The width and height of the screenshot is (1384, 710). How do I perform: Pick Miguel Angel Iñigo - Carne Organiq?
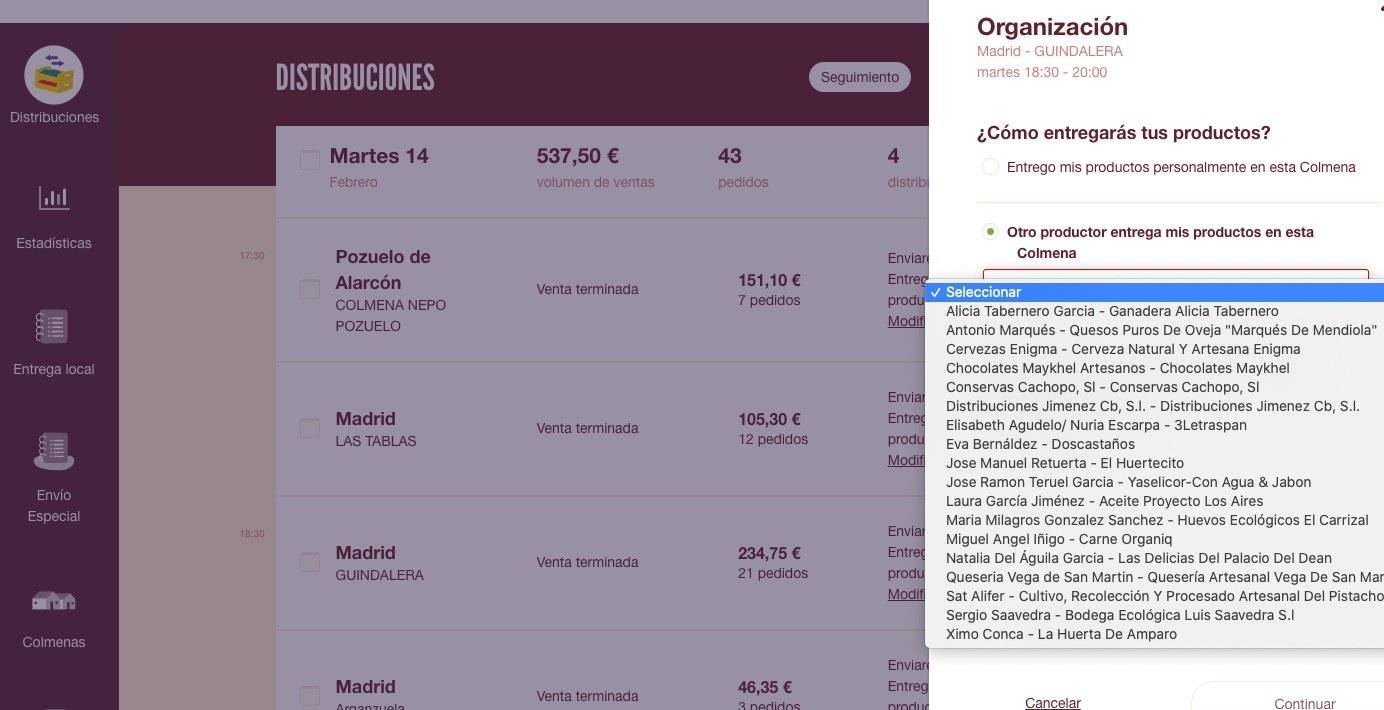pyautogui.click(x=1155, y=539)
